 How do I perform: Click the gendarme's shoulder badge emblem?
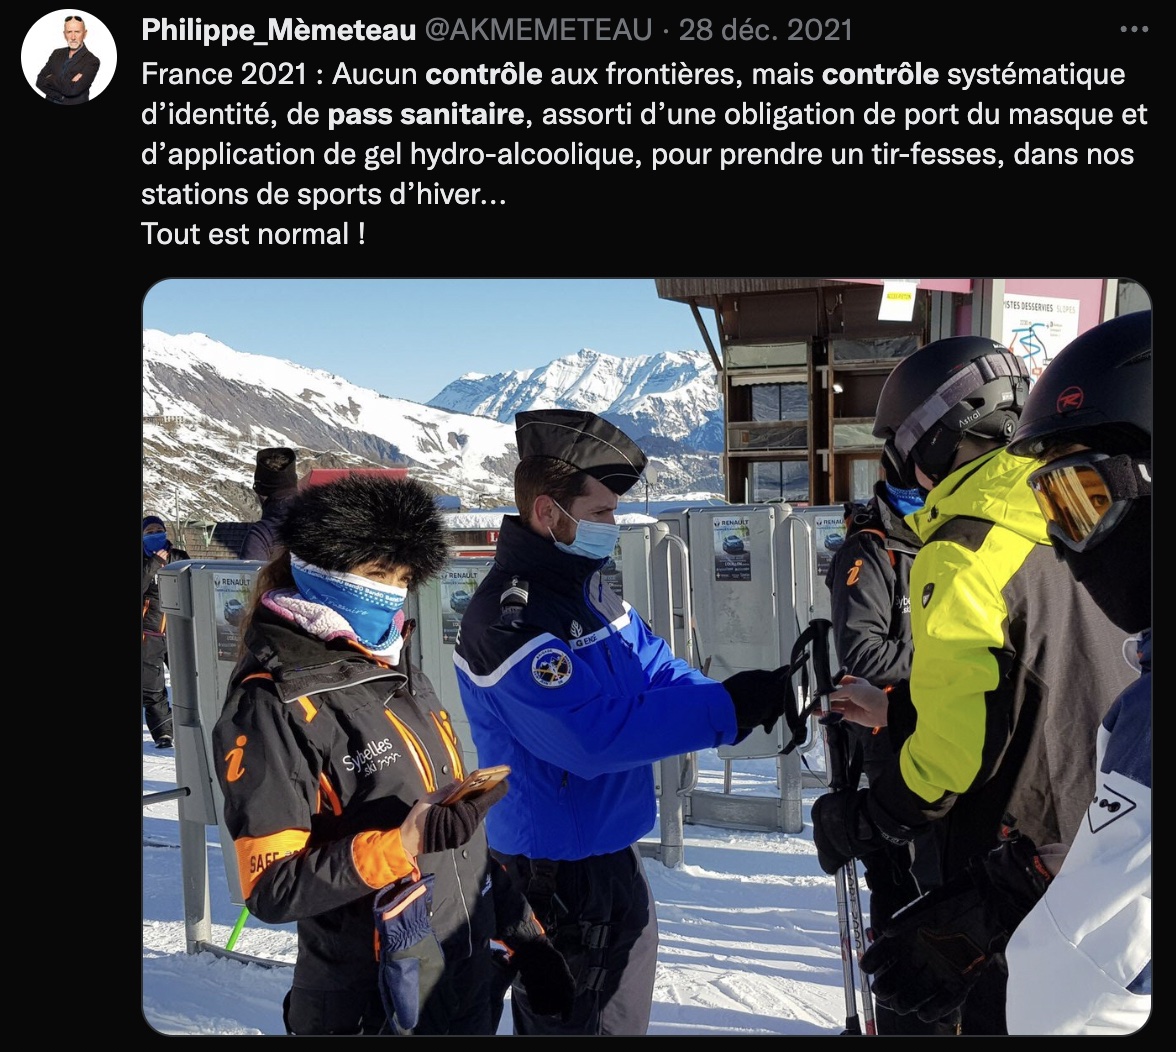click(551, 668)
